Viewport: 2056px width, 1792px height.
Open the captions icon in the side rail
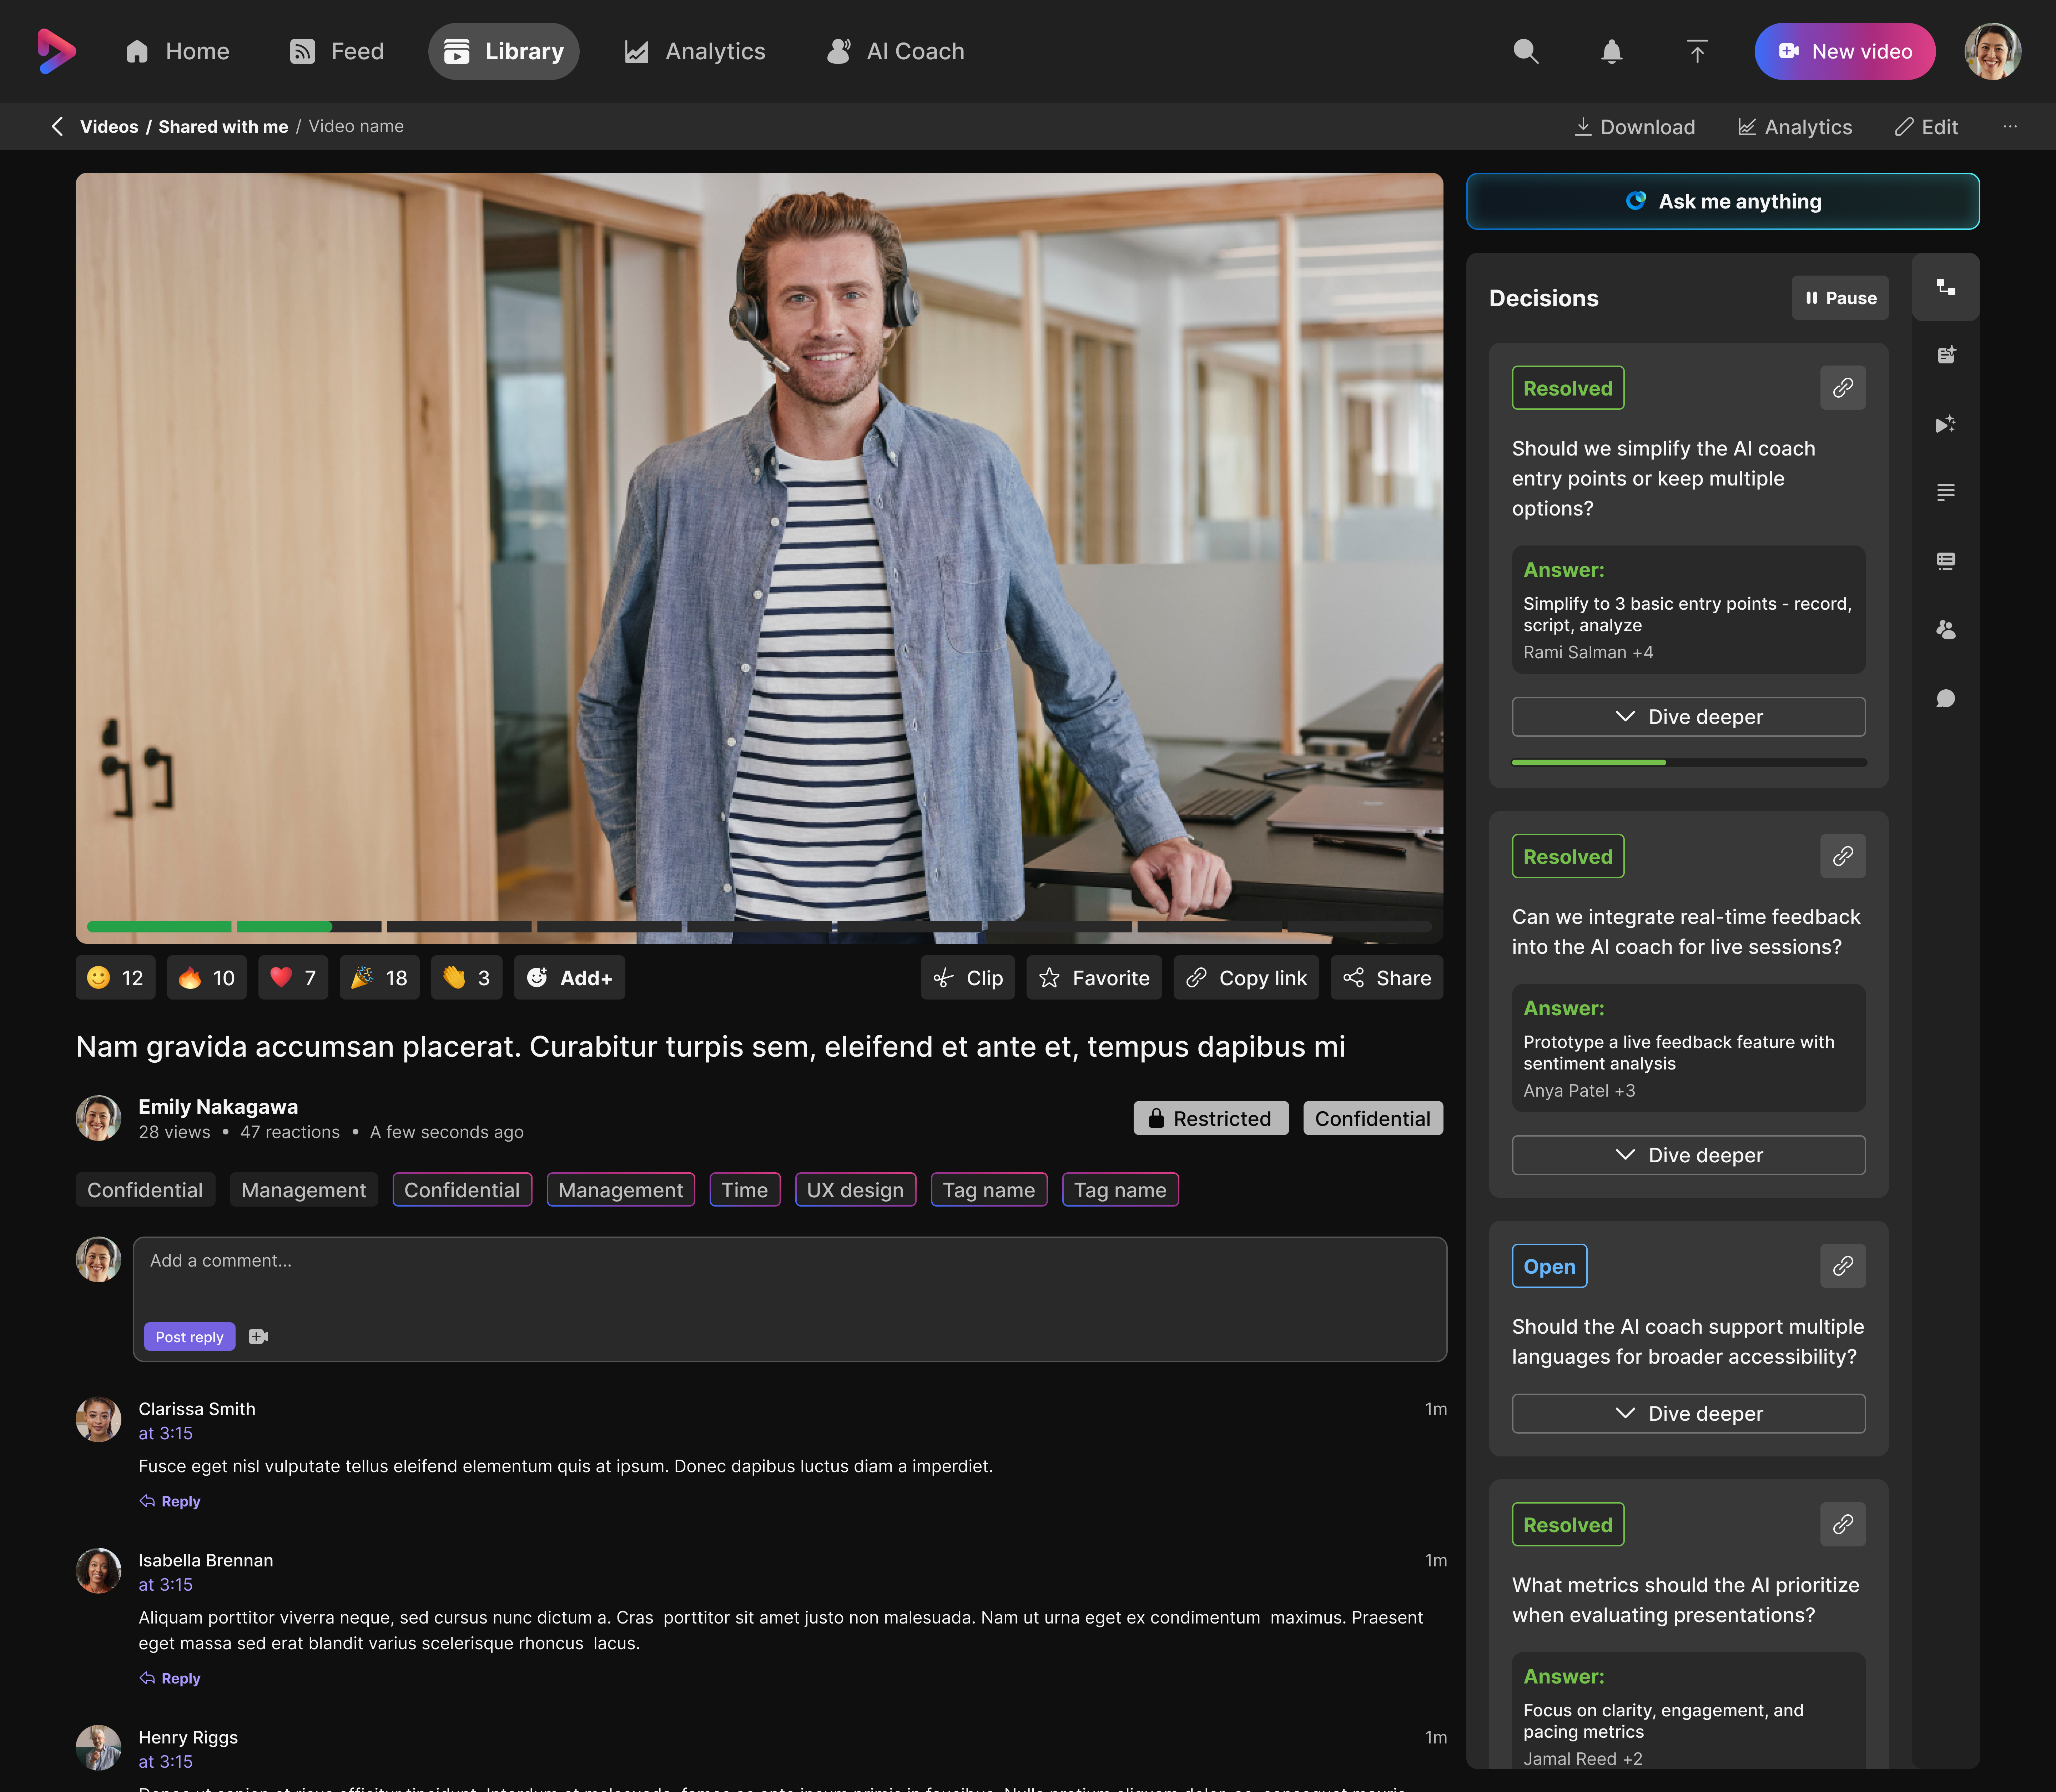tap(1946, 561)
